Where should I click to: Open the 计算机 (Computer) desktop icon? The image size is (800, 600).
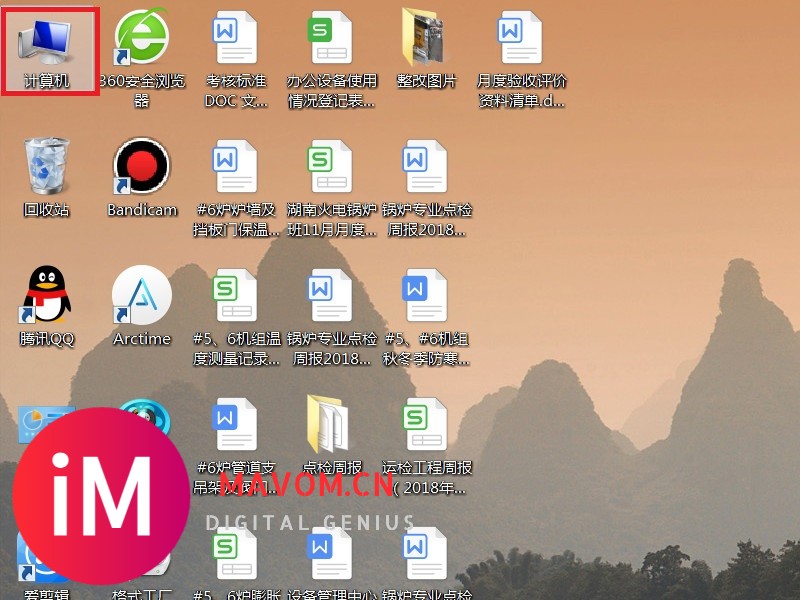point(46,40)
